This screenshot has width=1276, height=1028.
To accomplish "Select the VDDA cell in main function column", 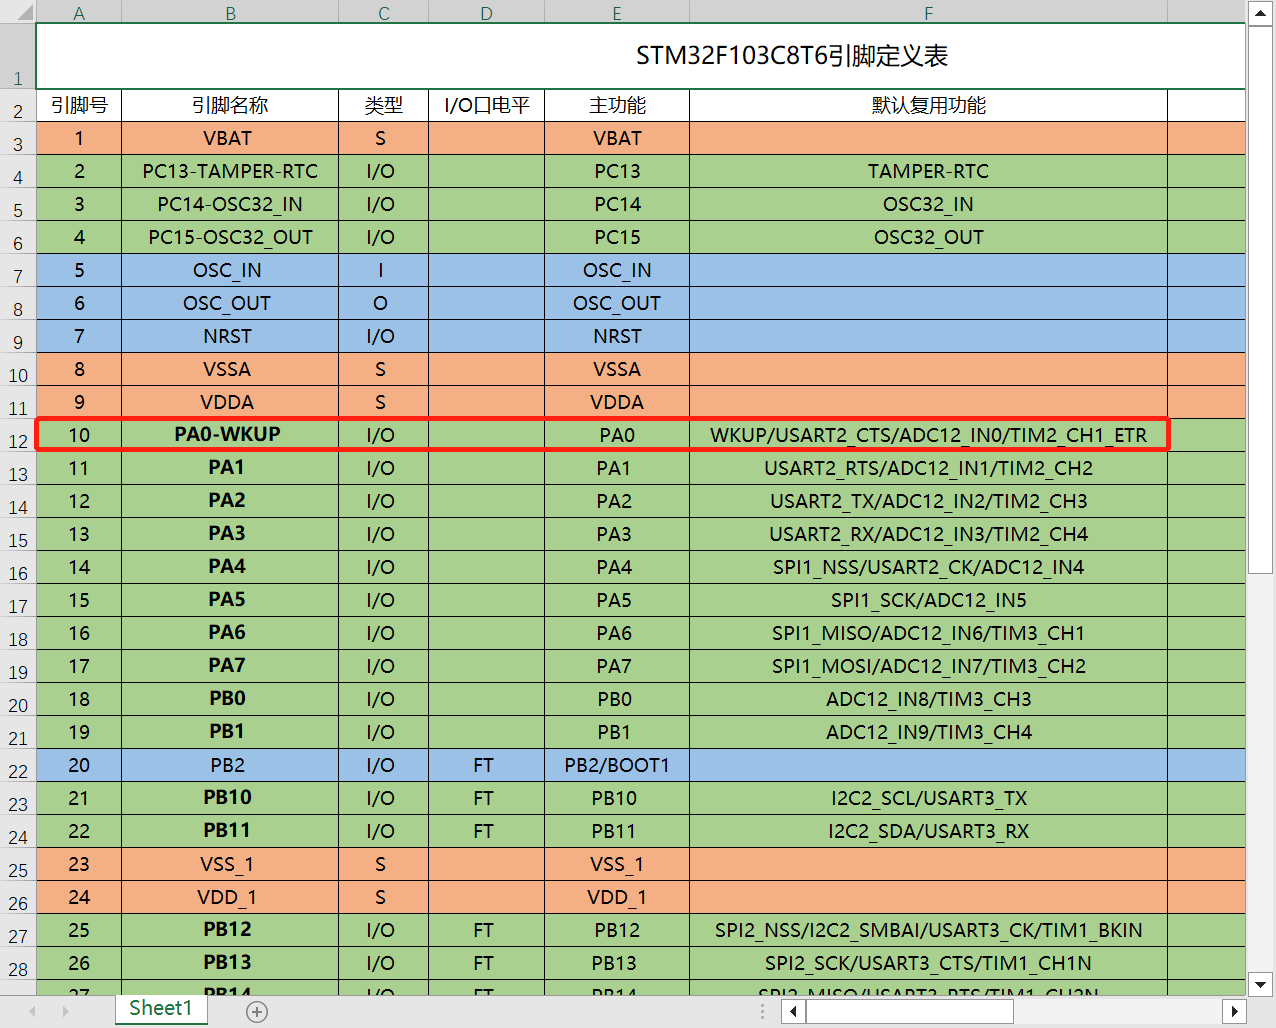I will [617, 402].
